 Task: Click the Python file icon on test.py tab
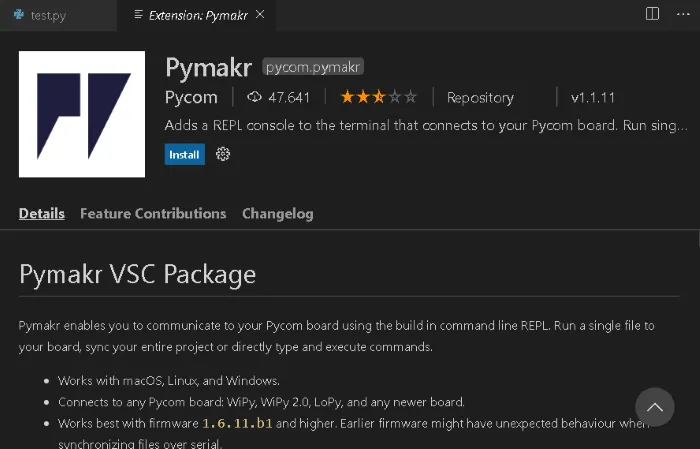pyautogui.click(x=19, y=15)
